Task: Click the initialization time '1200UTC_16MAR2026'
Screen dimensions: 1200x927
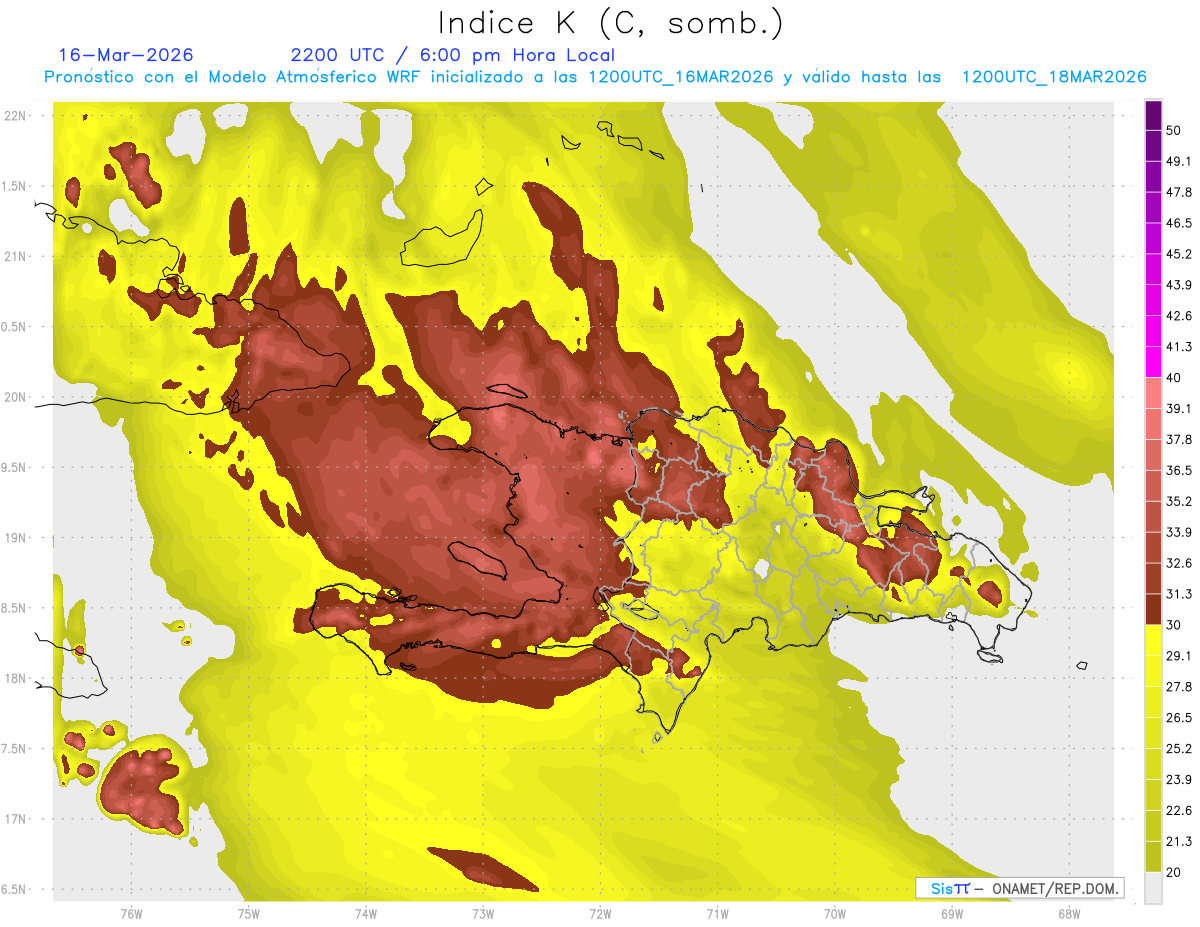Action: (681, 77)
